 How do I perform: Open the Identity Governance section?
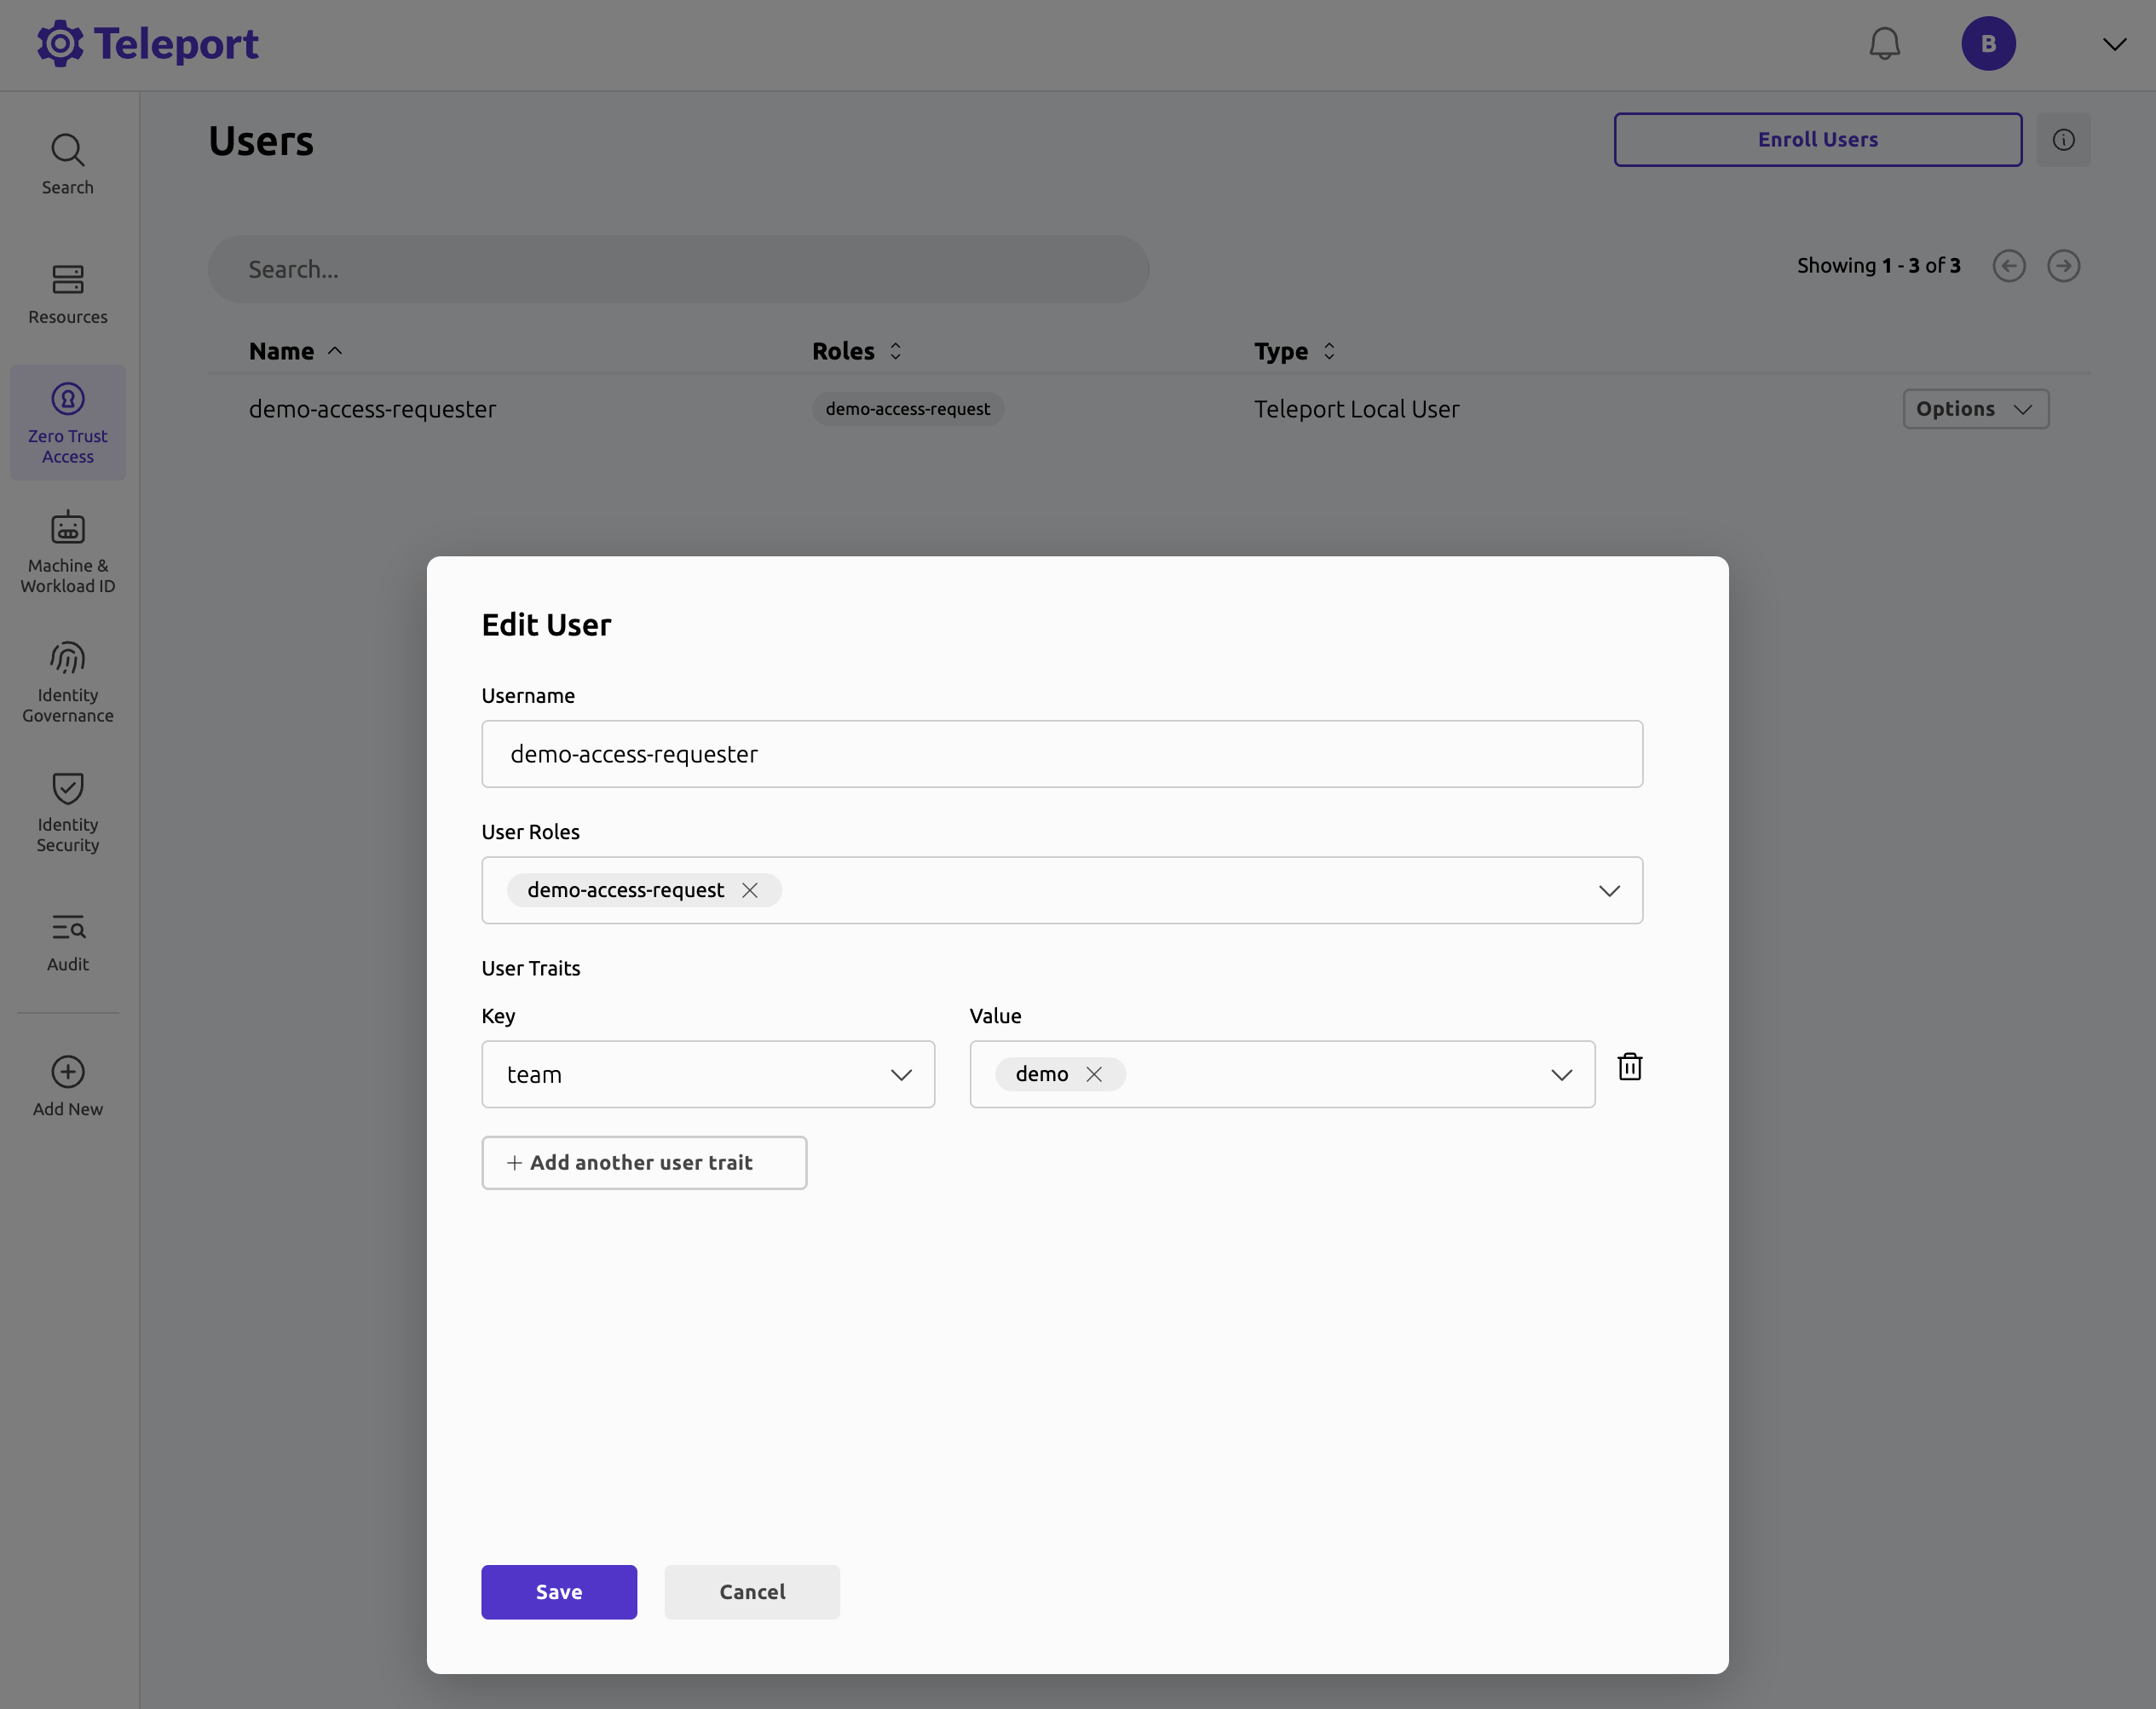tap(67, 682)
